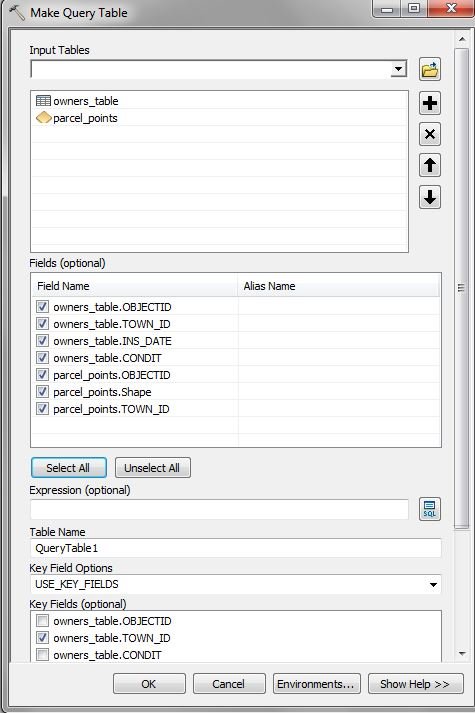Open the browse folder icon for Input Tables
Image resolution: width=475 pixels, height=713 pixels.
pyautogui.click(x=430, y=70)
